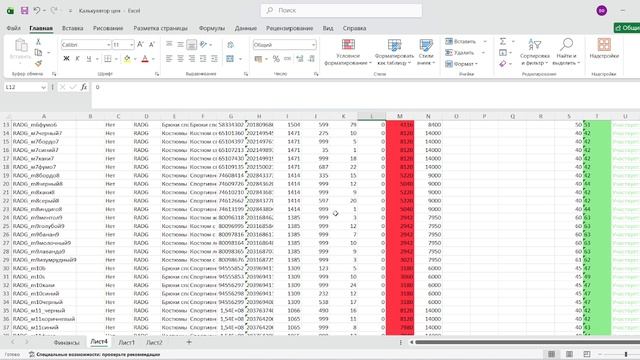
Task: Click the Format Painter brush icon
Action: [38, 63]
